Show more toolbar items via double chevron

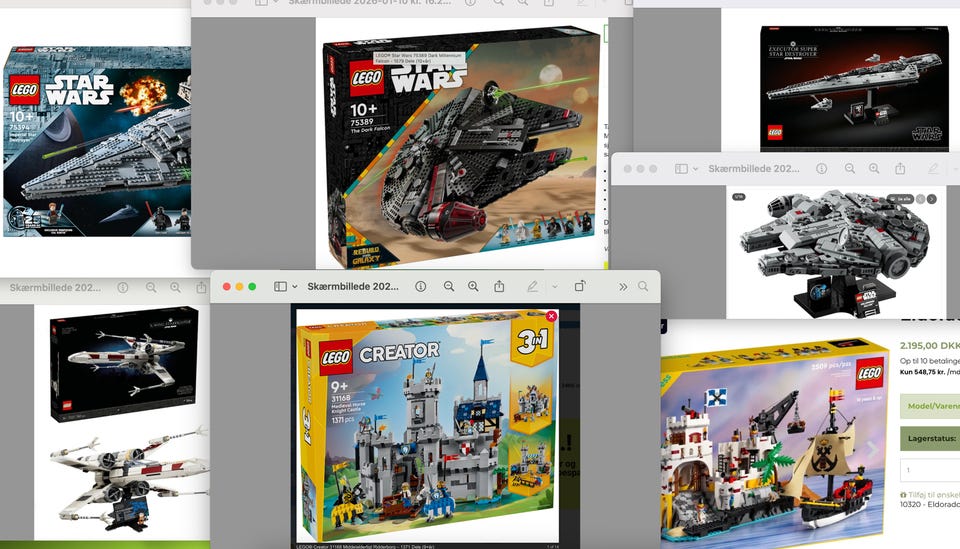coord(623,286)
